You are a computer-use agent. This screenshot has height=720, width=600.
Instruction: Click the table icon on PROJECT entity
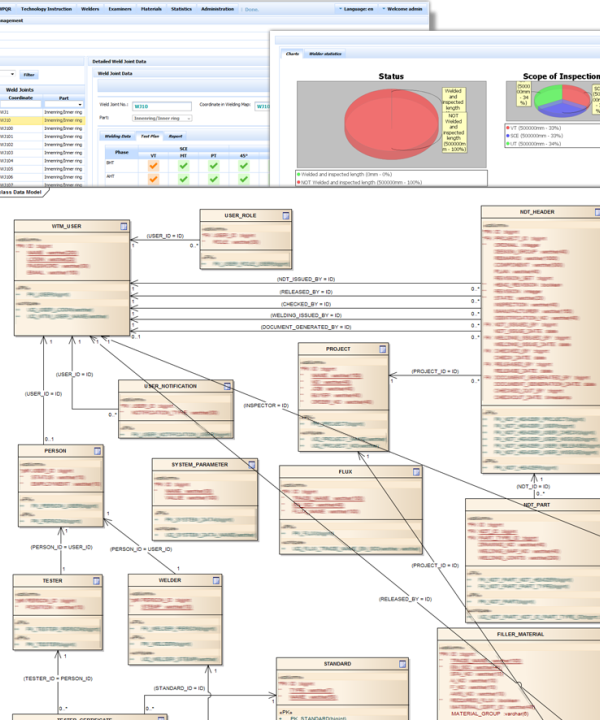pyautogui.click(x=383, y=350)
